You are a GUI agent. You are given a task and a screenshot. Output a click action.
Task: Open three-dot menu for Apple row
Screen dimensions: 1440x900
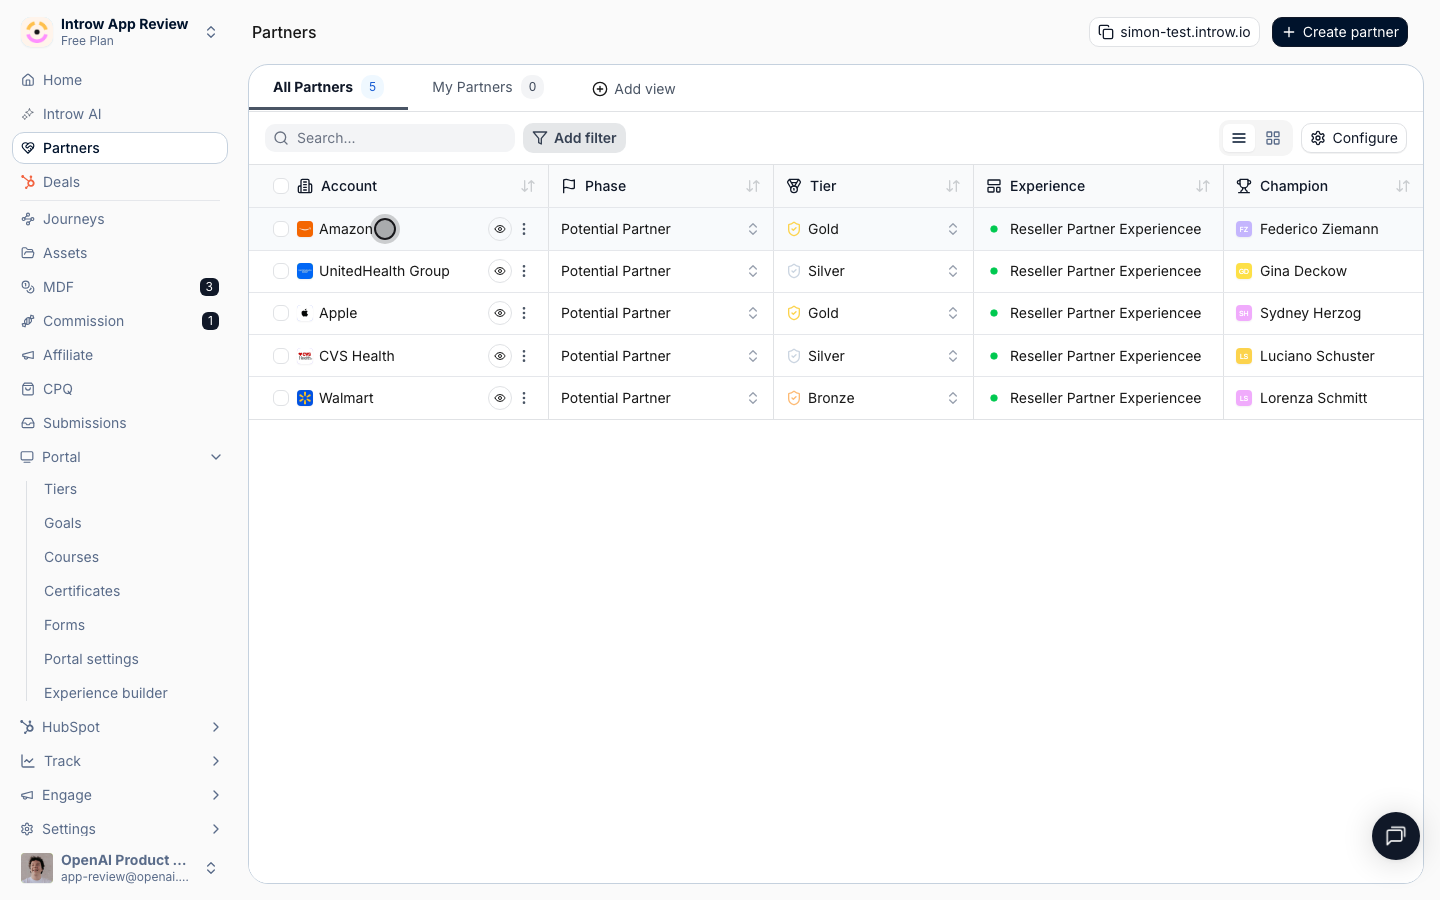[x=524, y=313]
